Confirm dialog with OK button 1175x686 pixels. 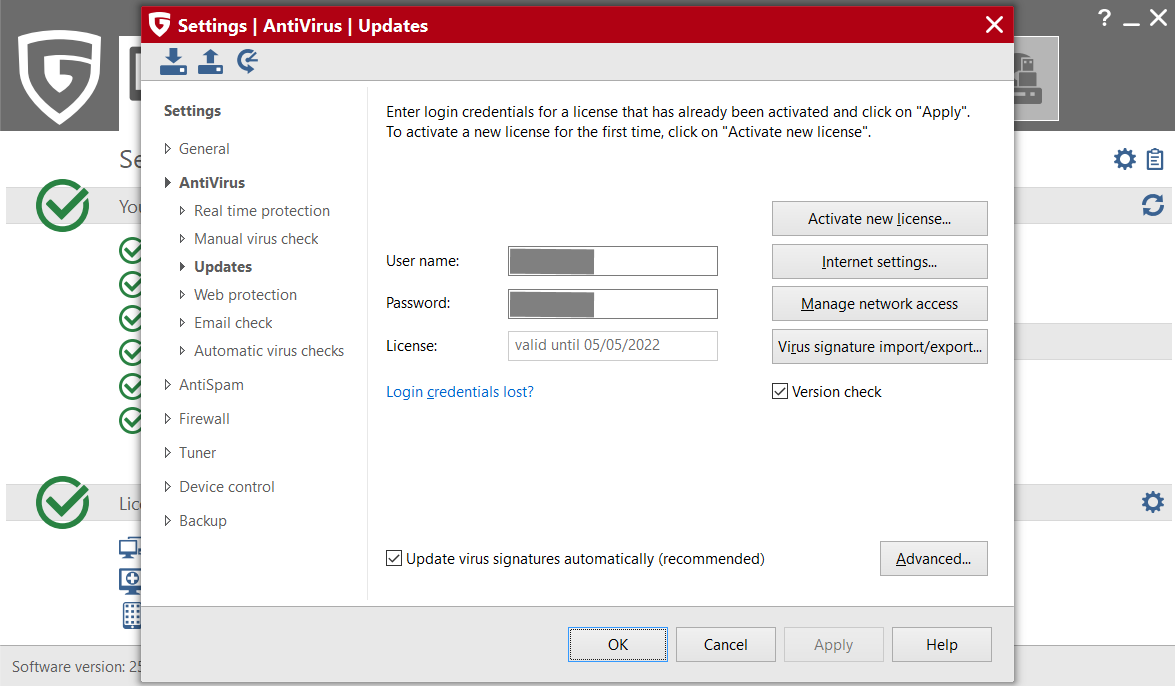pyautogui.click(x=618, y=645)
